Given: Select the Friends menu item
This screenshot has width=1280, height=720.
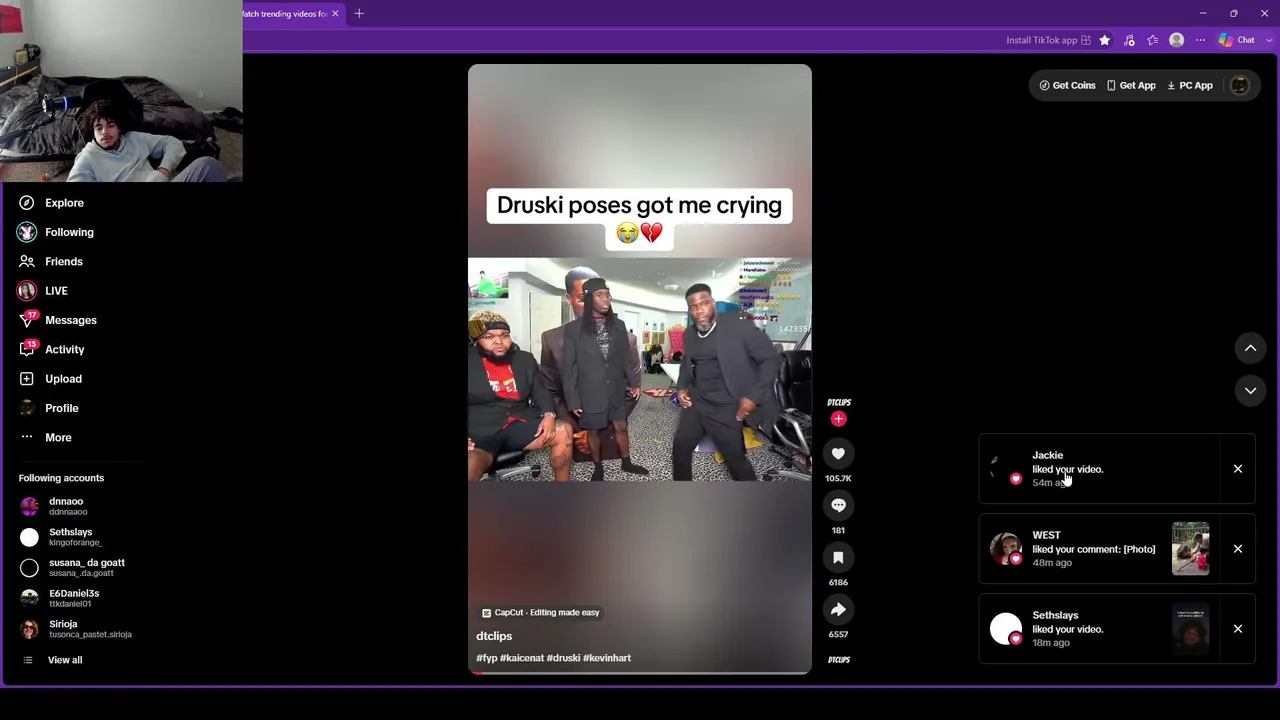Looking at the screenshot, I should point(64,261).
